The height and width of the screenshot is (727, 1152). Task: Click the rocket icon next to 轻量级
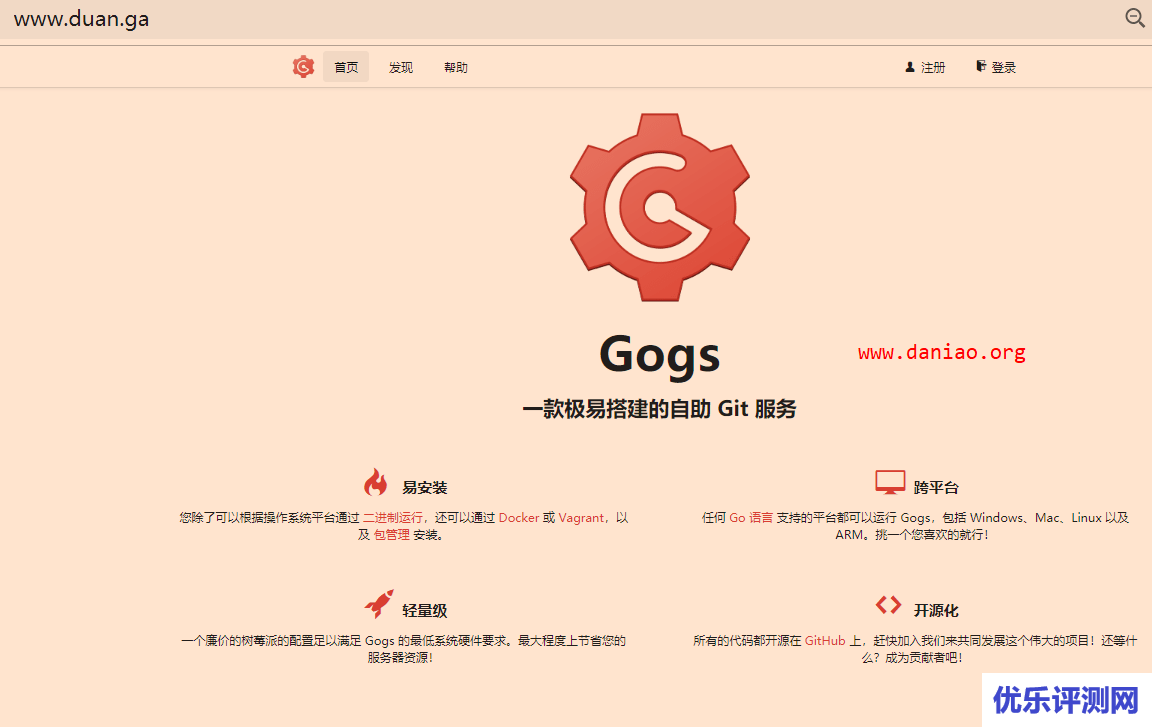tap(379, 604)
